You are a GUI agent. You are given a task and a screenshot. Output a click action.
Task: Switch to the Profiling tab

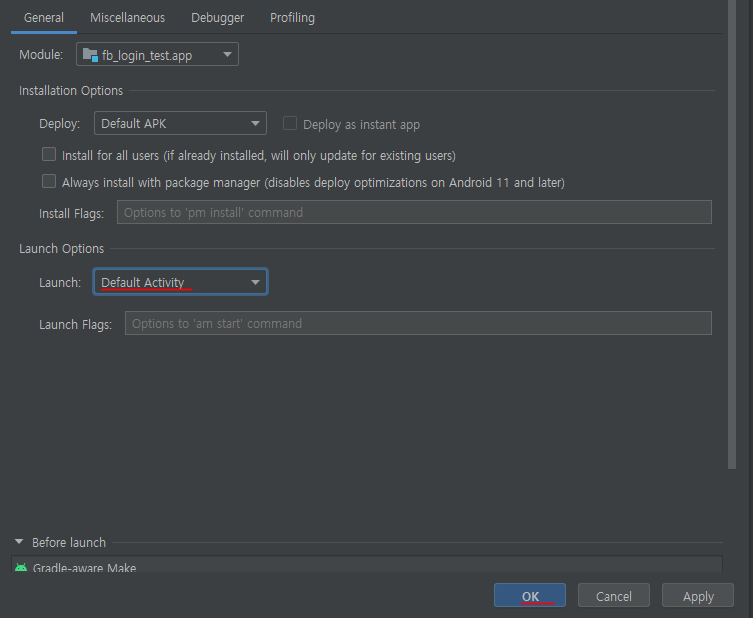[292, 18]
